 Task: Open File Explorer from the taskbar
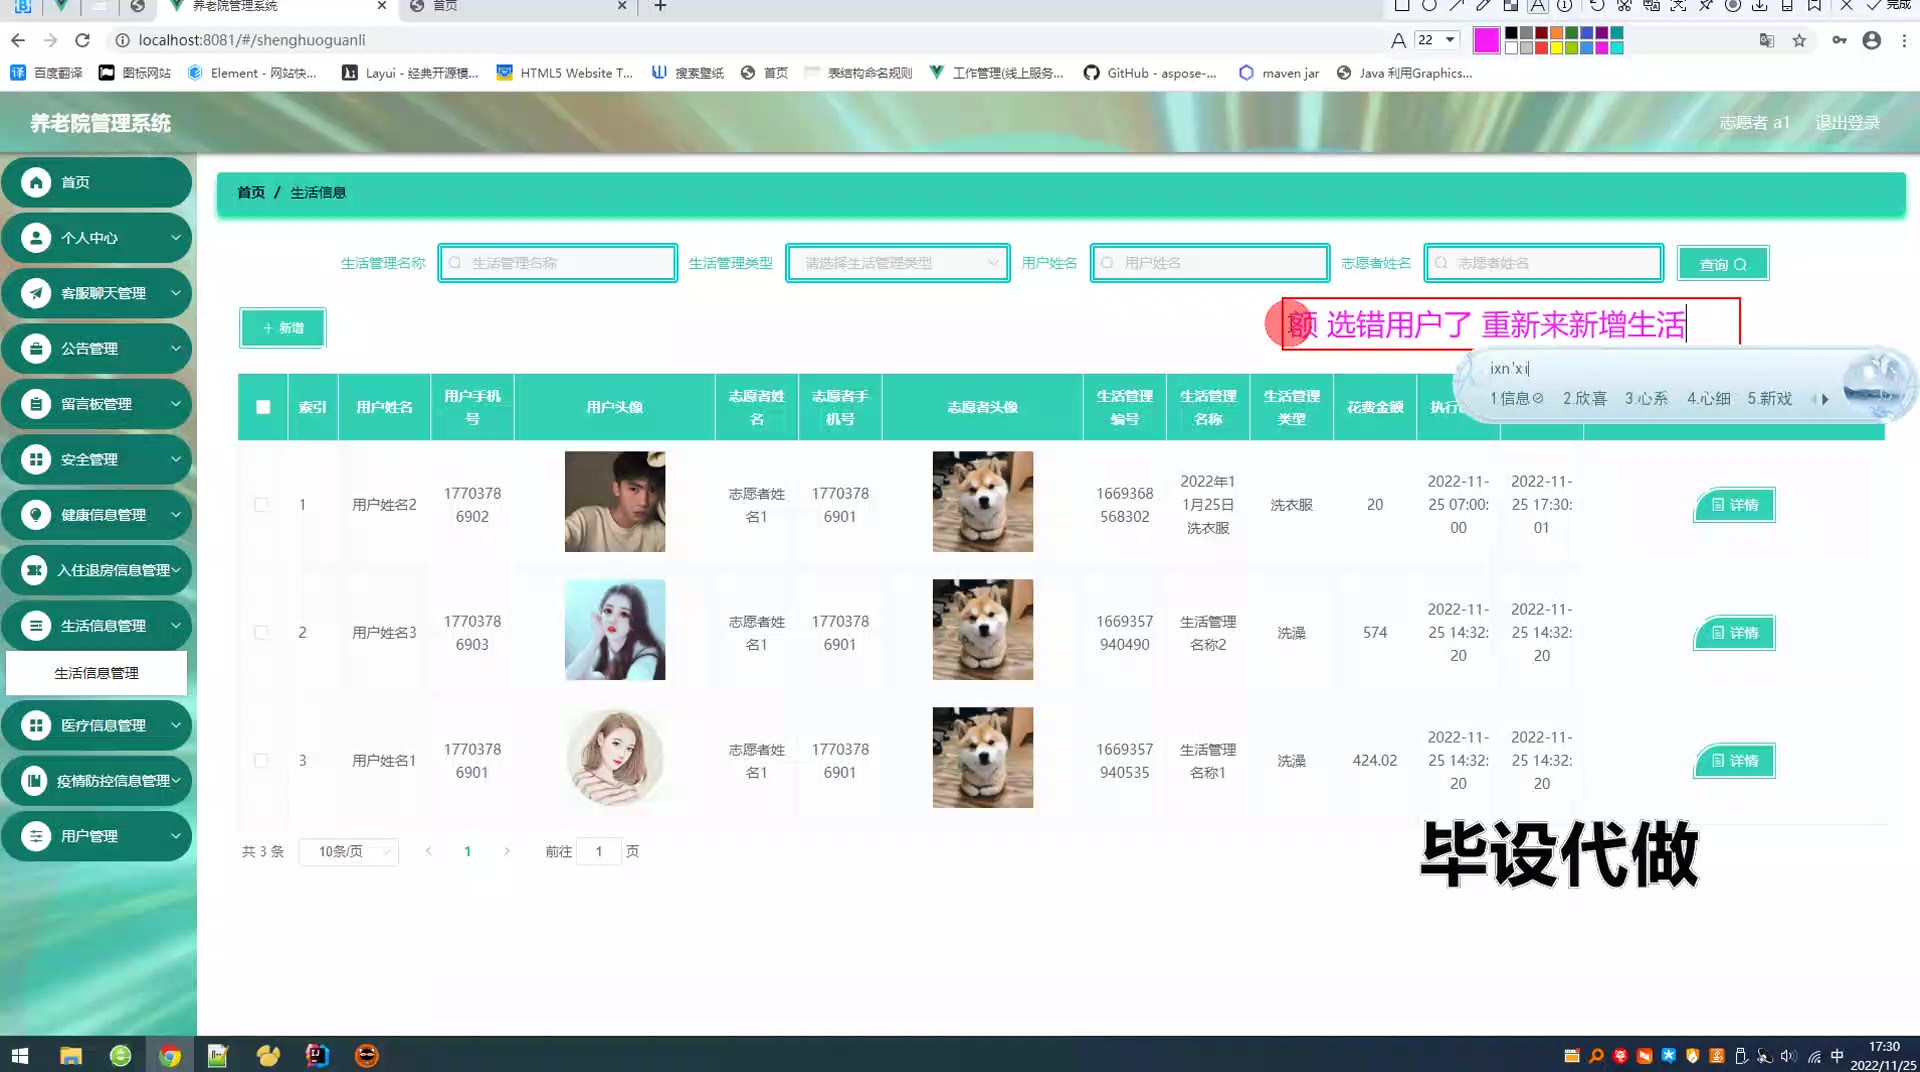pos(71,1055)
